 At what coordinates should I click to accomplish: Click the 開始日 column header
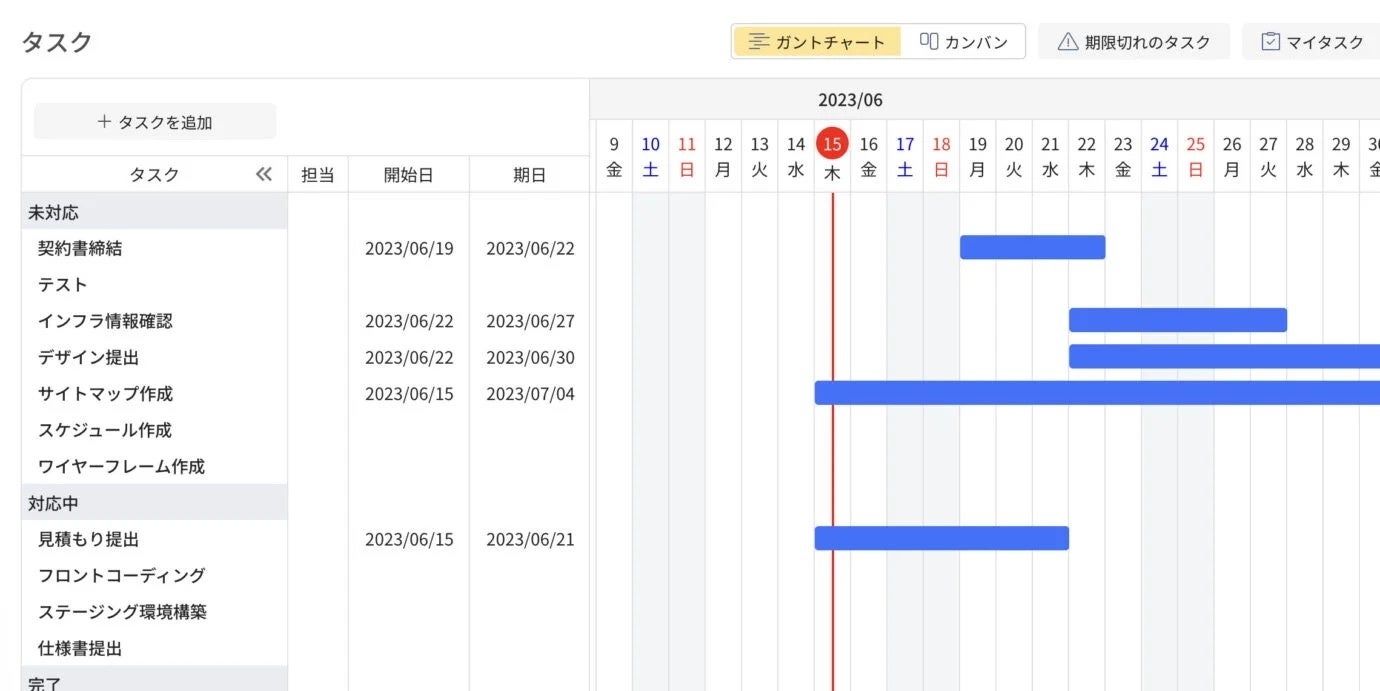click(x=408, y=175)
